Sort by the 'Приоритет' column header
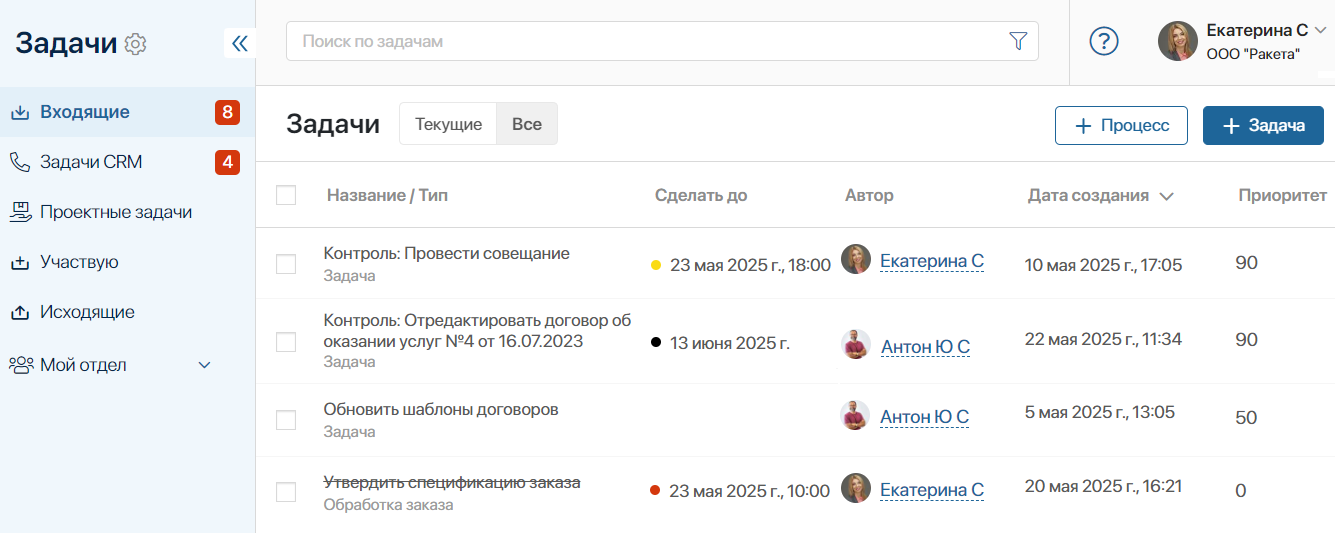 (x=1282, y=195)
